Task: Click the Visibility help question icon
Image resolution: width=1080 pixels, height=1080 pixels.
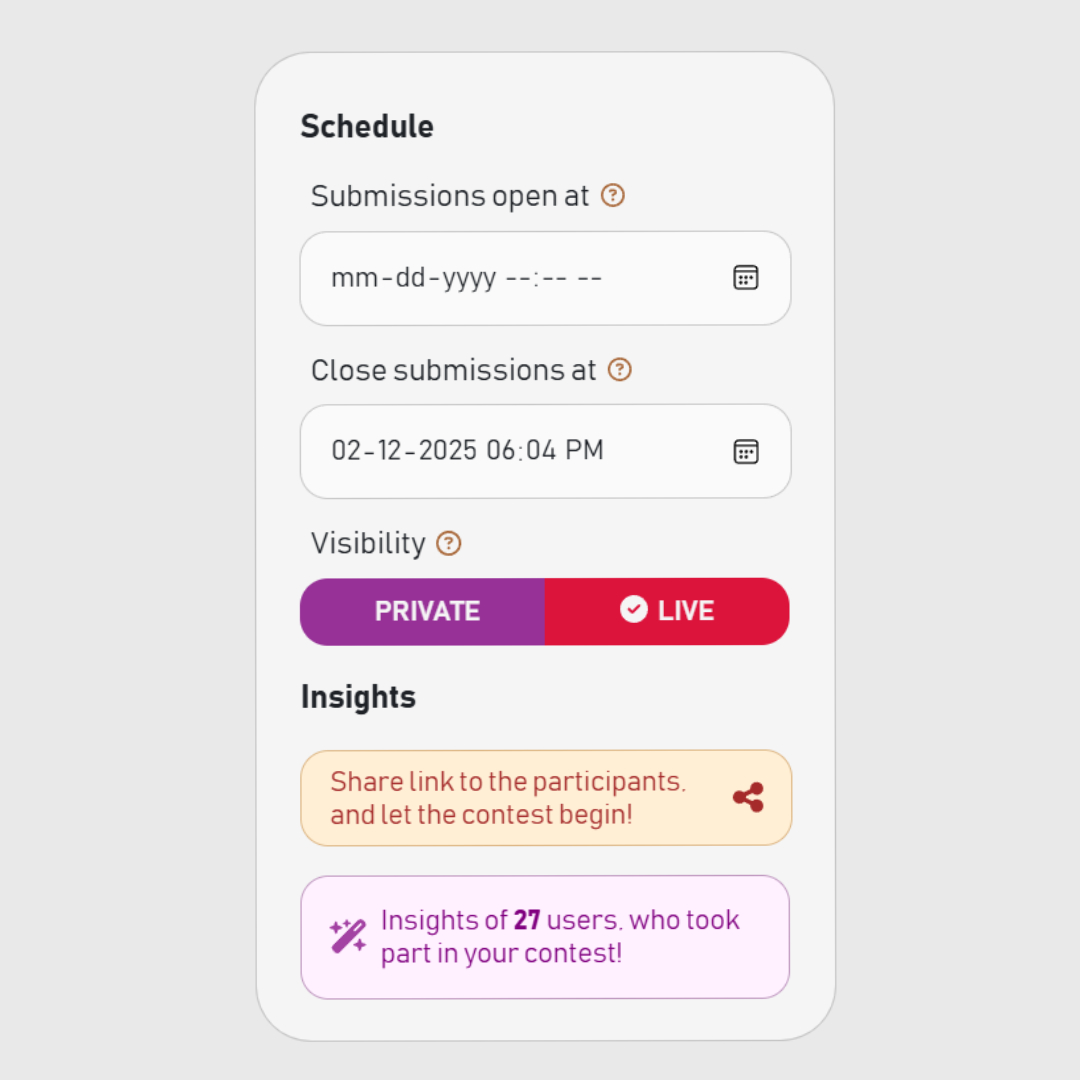Action: pyautogui.click(x=448, y=543)
